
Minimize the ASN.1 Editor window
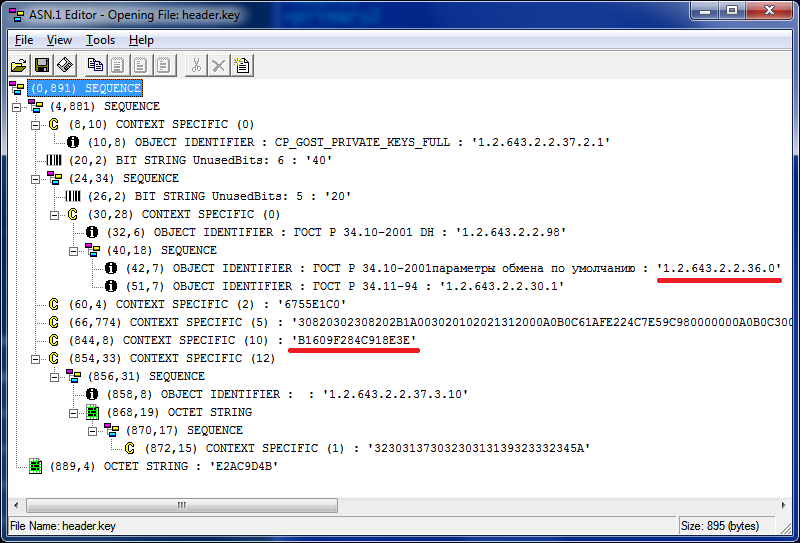click(x=706, y=10)
